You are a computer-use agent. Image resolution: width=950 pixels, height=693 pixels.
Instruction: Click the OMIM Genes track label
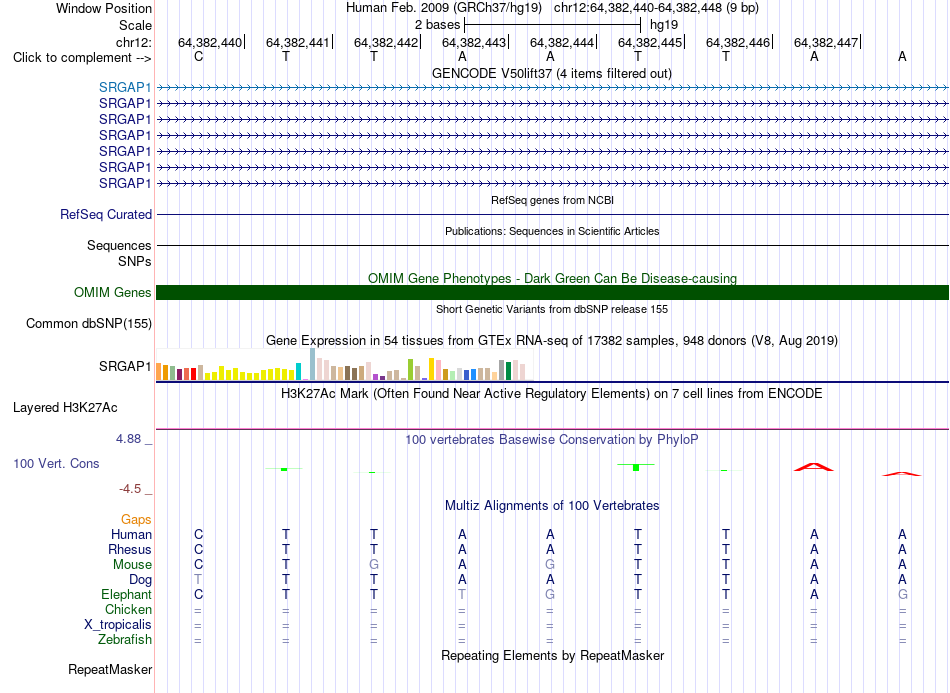(112, 293)
